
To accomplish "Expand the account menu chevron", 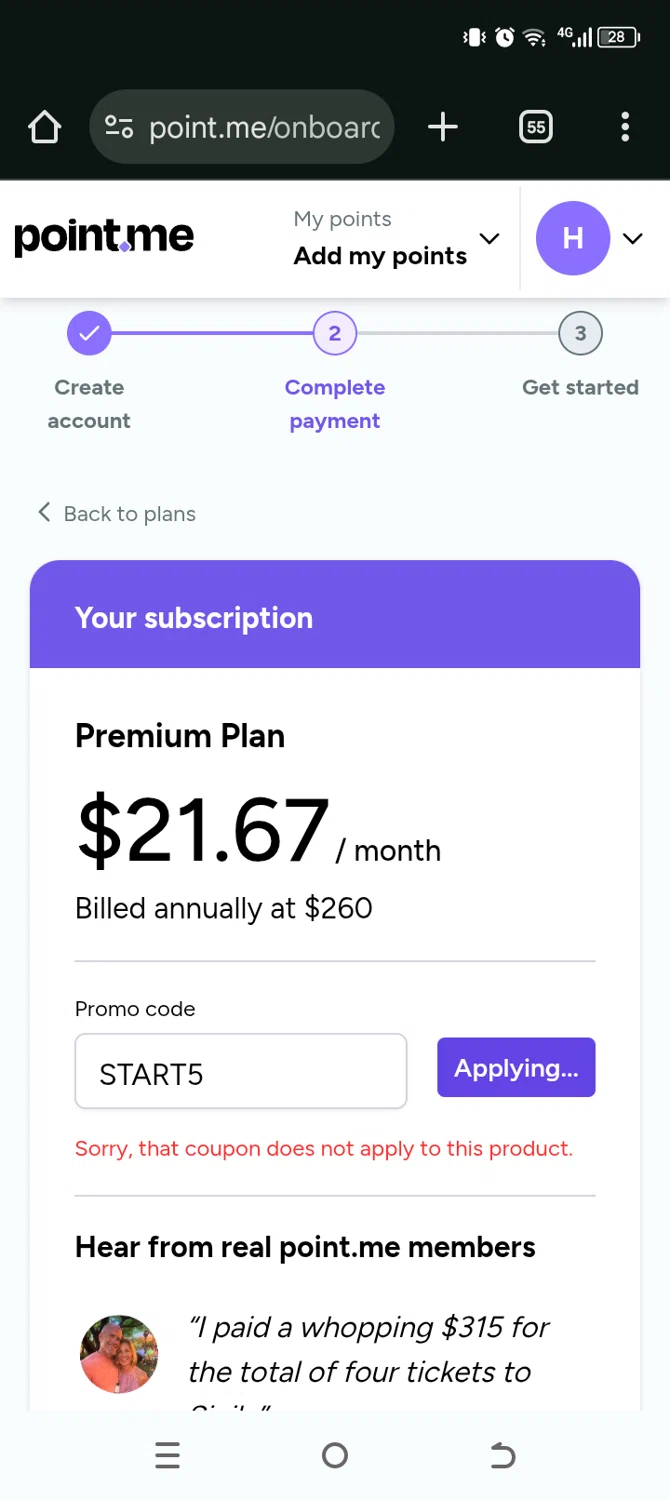I will point(632,238).
